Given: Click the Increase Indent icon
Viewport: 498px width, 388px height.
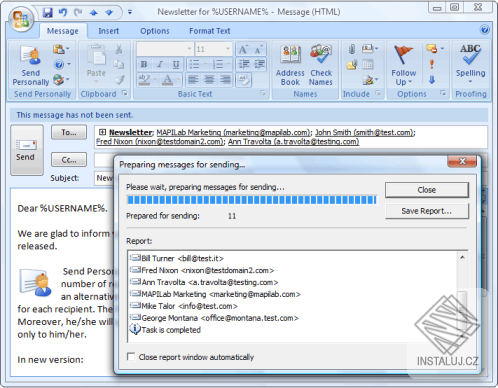Looking at the screenshot, I should pos(260,64).
